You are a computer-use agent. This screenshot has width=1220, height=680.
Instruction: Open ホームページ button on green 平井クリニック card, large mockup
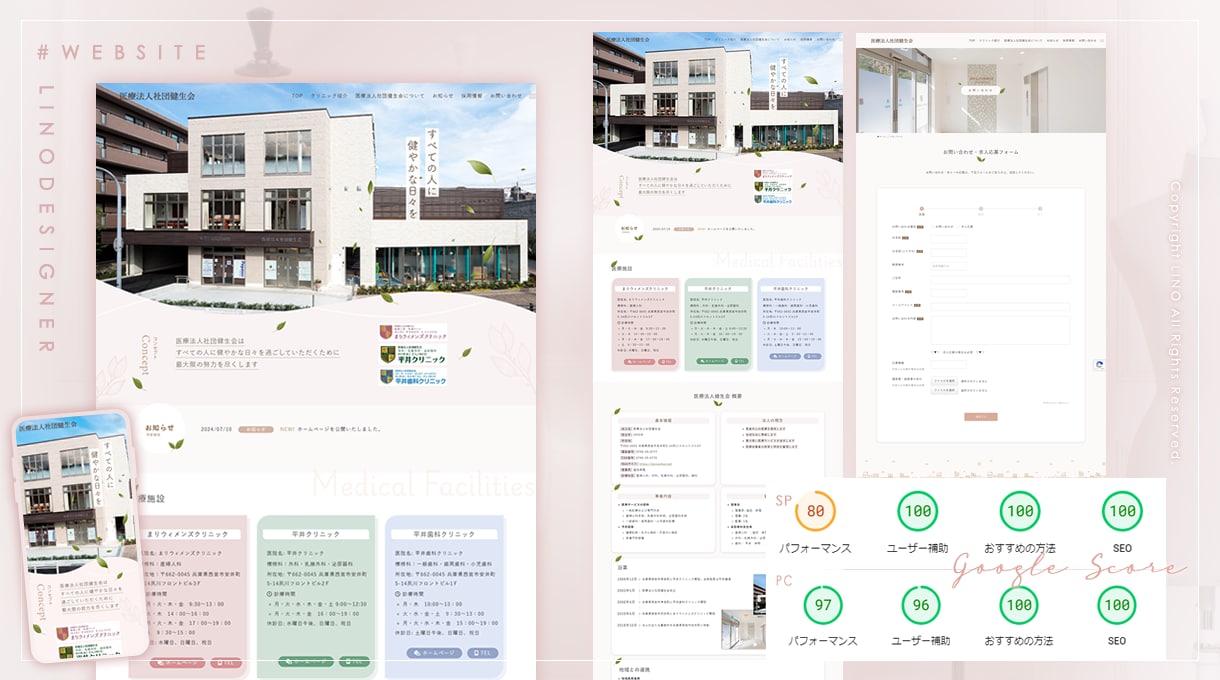coord(308,661)
